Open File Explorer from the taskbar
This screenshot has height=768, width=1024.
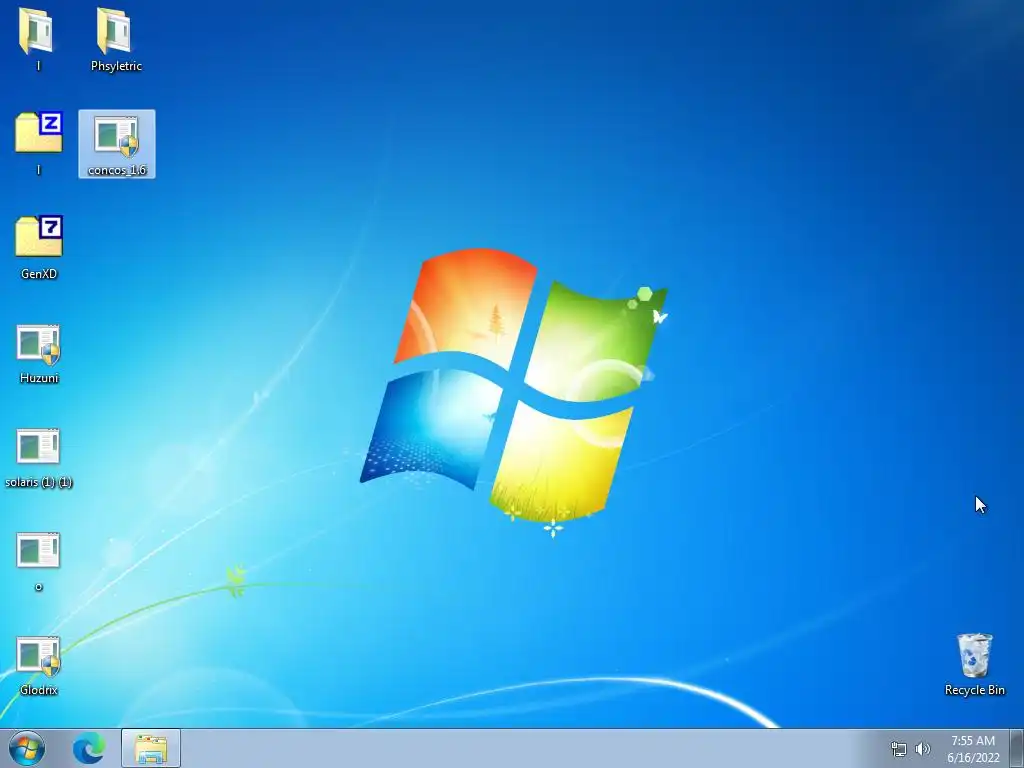coord(151,748)
